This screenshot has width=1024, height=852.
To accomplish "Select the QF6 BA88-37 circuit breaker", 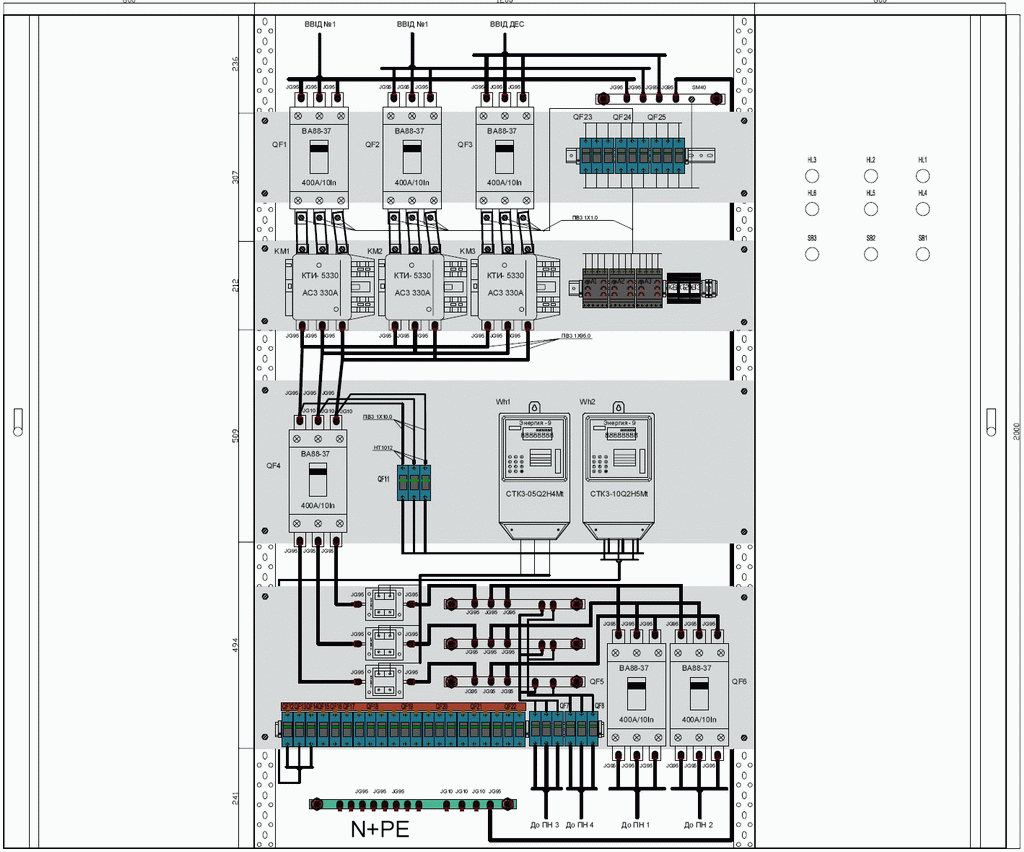I will click(x=699, y=695).
